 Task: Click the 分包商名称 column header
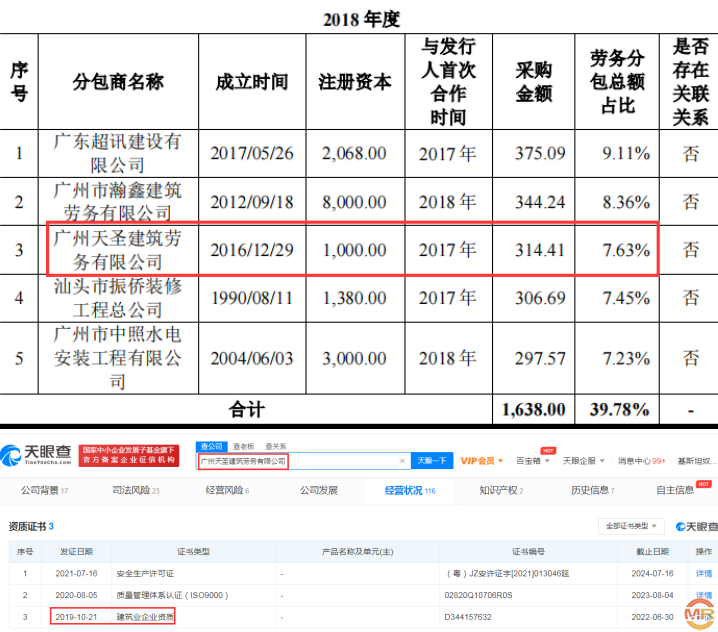[x=118, y=82]
